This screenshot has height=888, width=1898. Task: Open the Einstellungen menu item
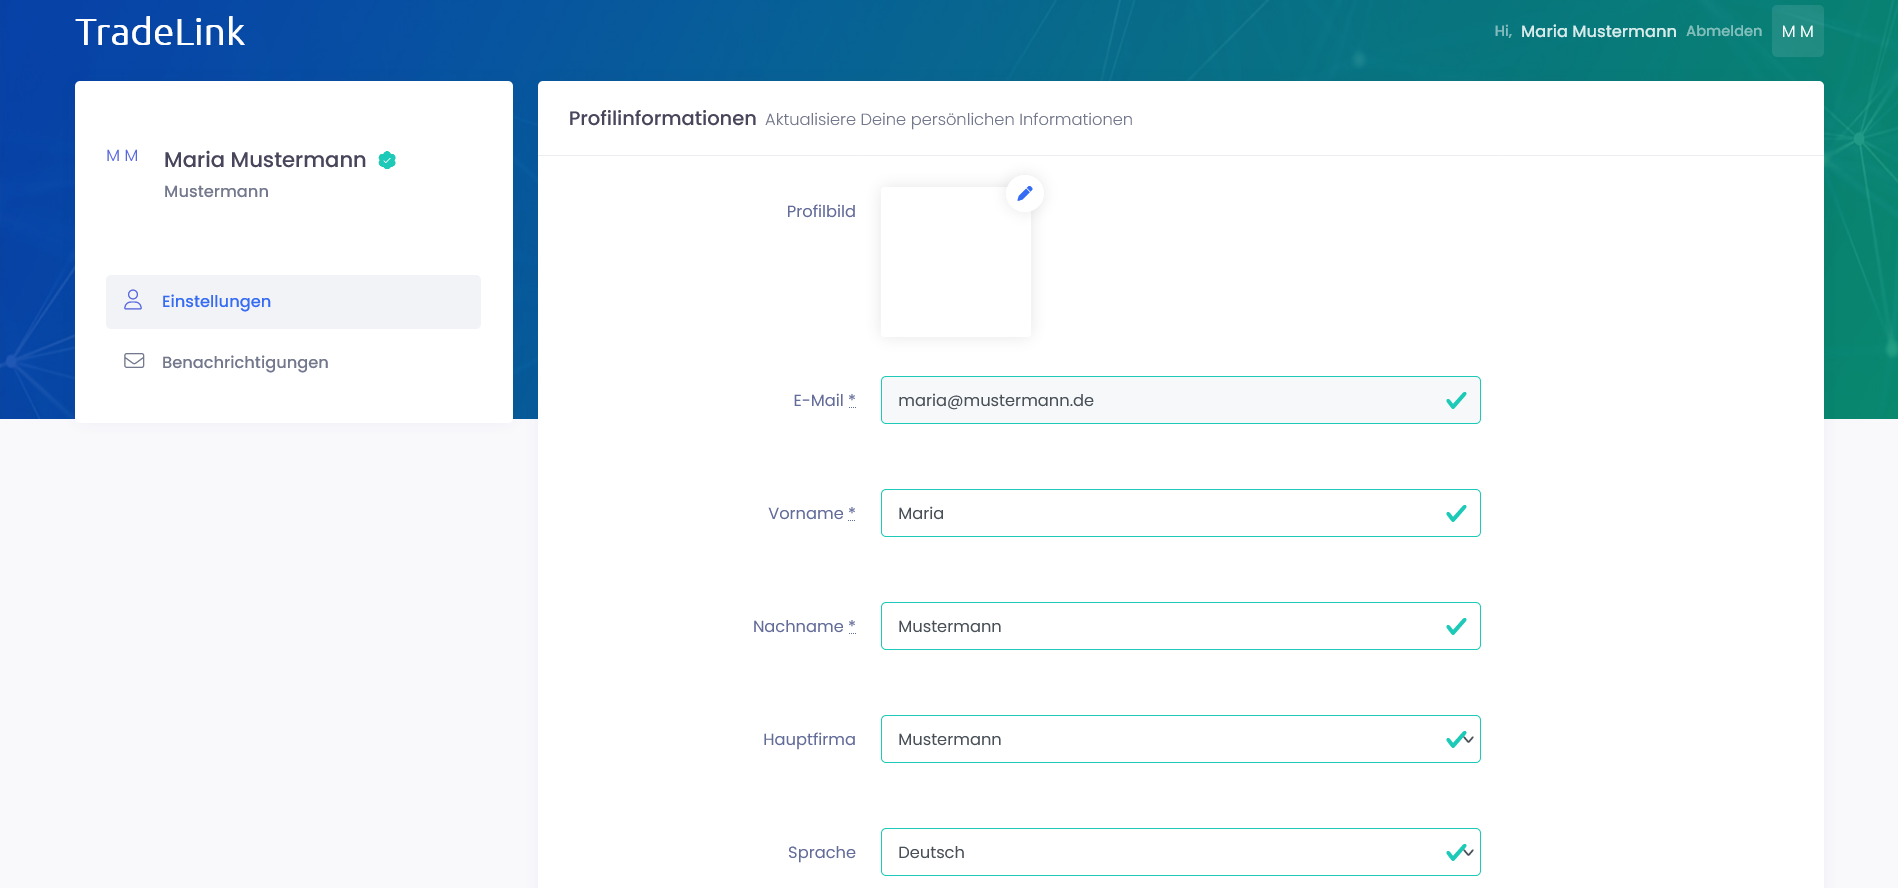pos(216,301)
